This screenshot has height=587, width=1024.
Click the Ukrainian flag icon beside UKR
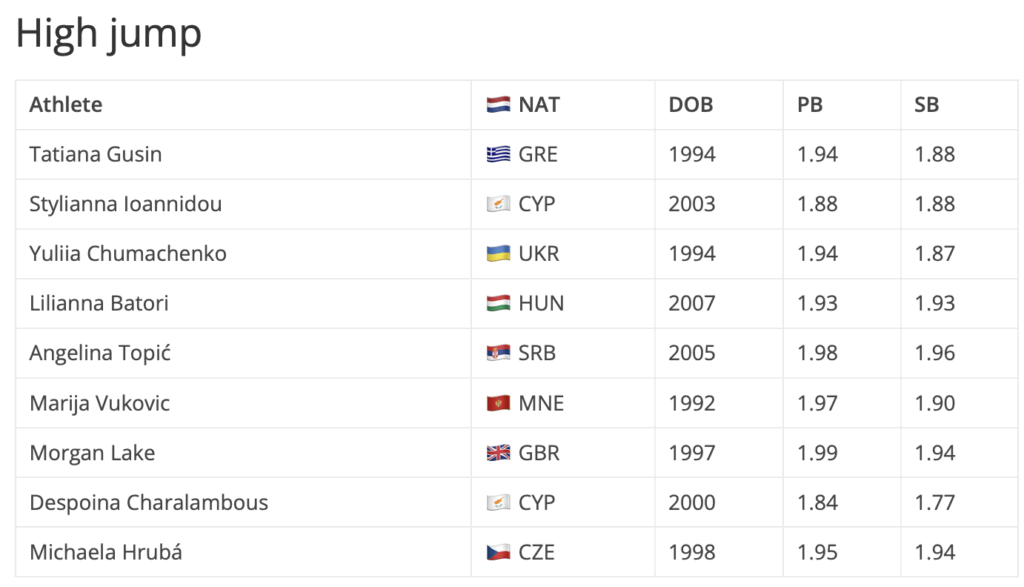click(x=498, y=254)
